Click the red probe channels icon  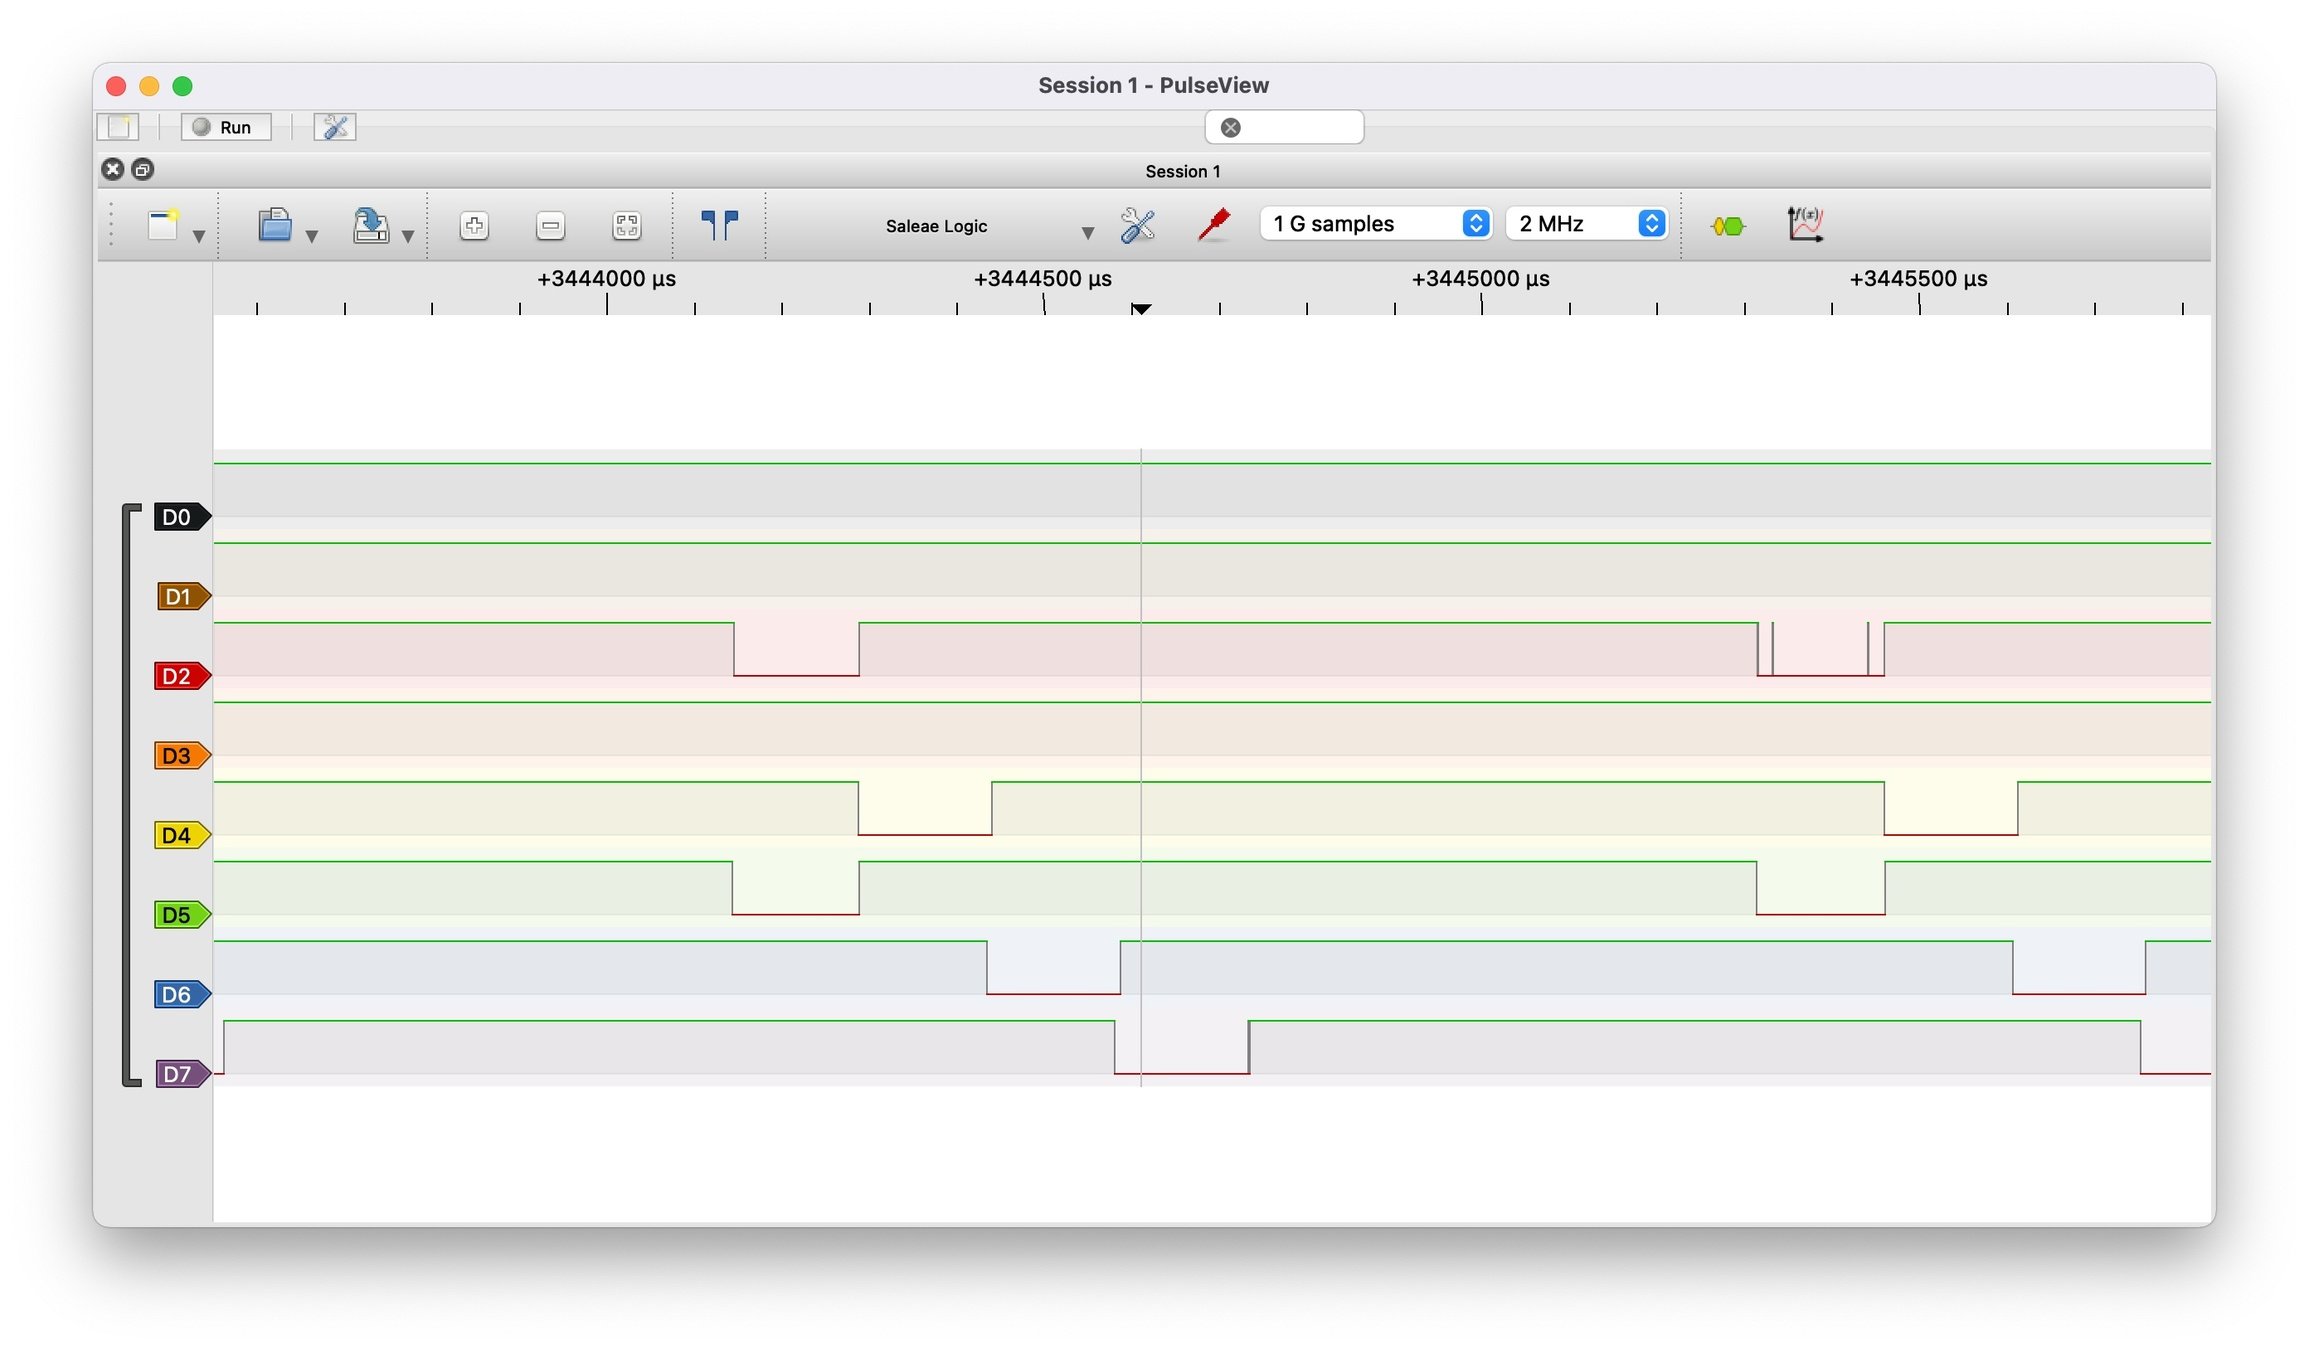click(1213, 225)
